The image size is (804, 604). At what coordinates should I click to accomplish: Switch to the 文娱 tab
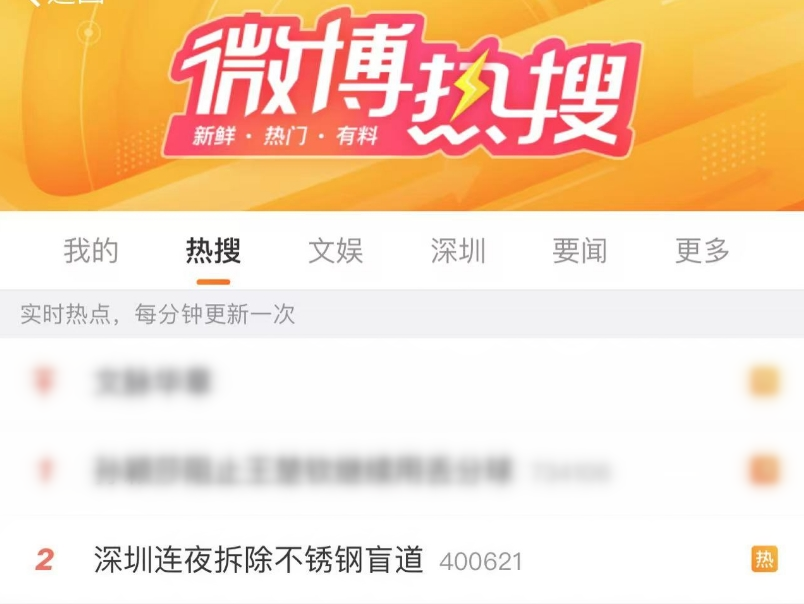[335, 251]
